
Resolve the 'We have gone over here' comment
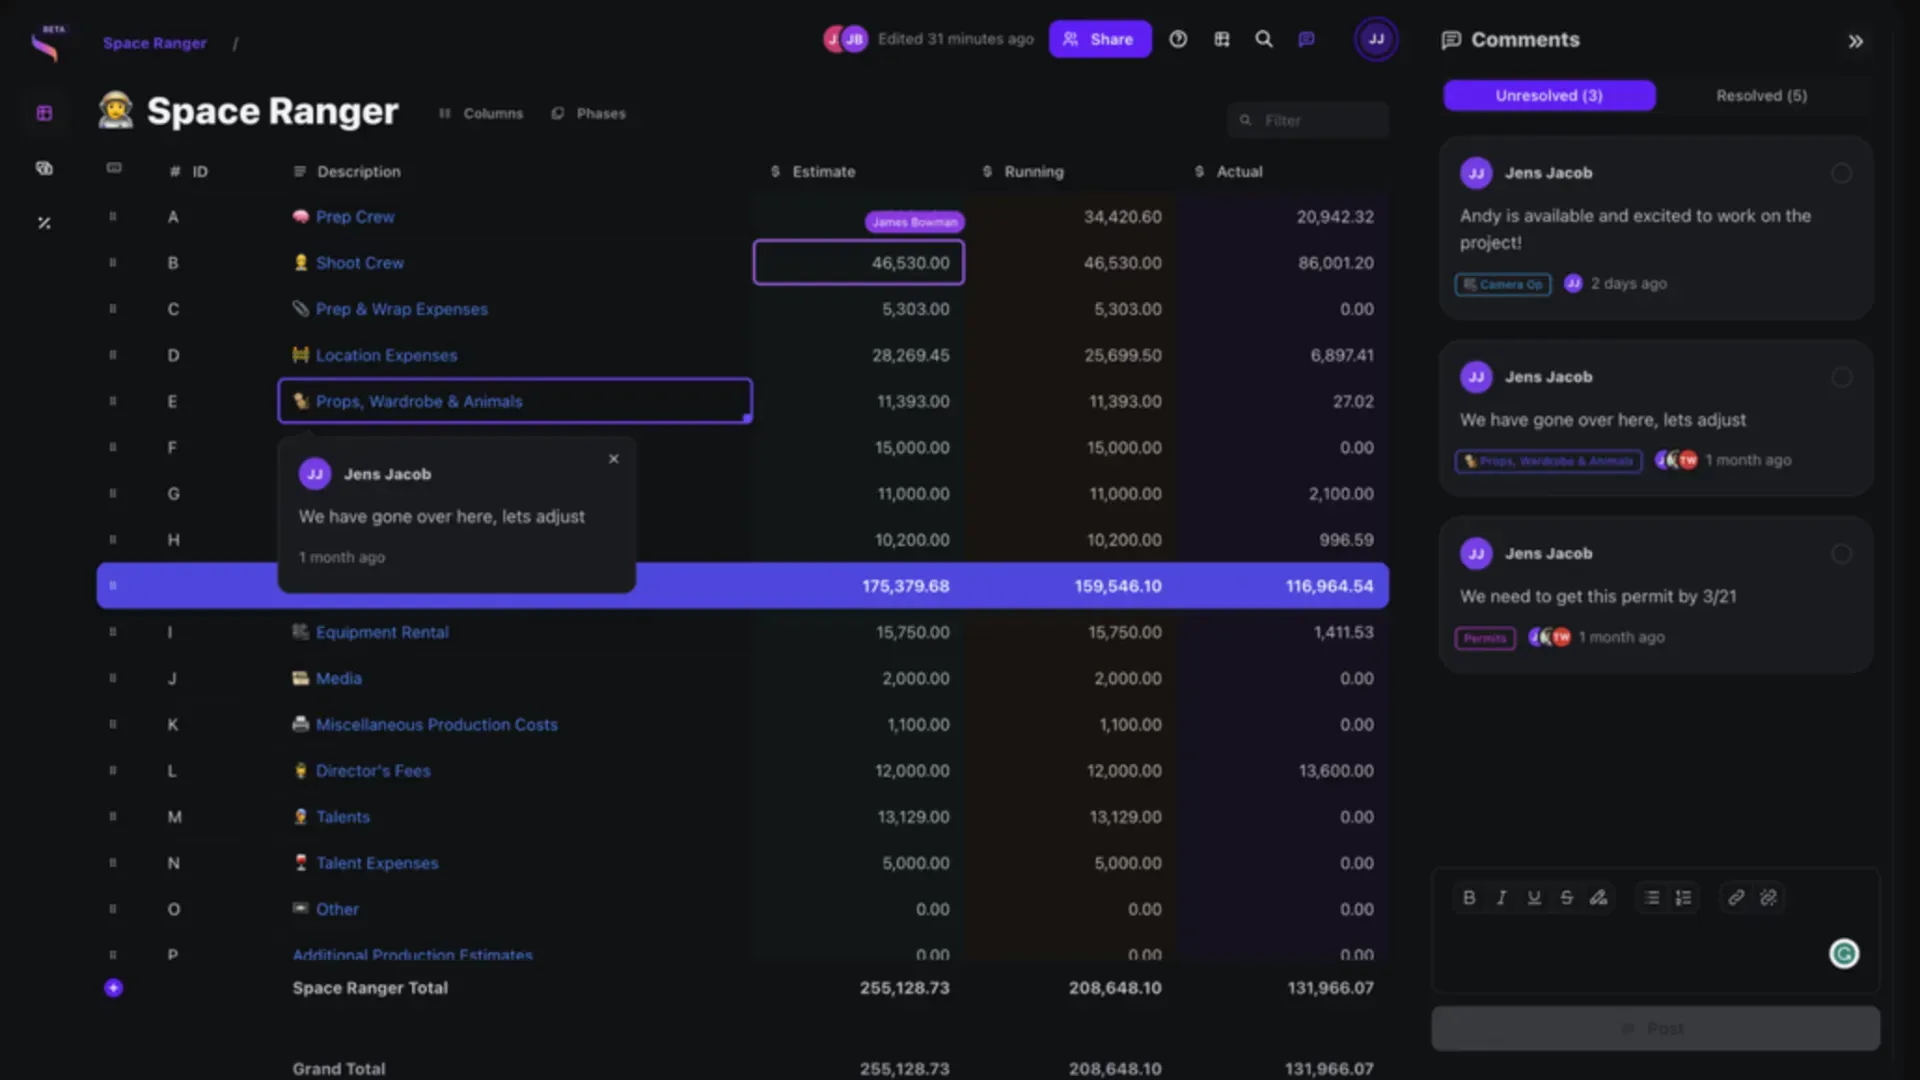1841,377
